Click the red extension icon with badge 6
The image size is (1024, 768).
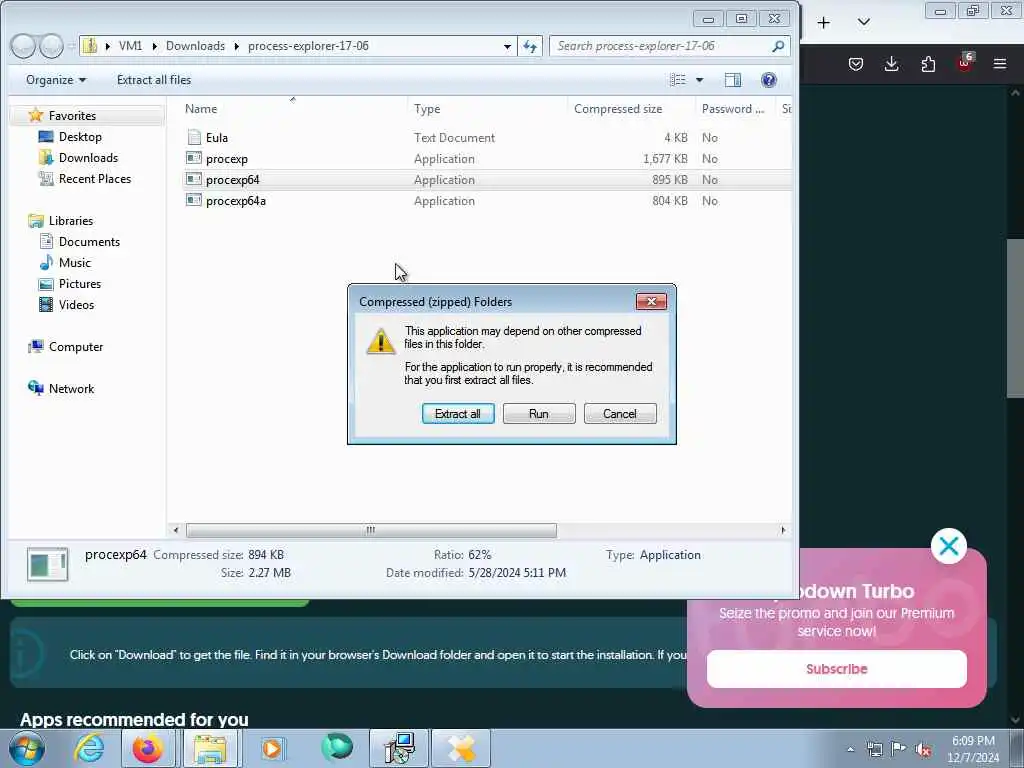(965, 63)
